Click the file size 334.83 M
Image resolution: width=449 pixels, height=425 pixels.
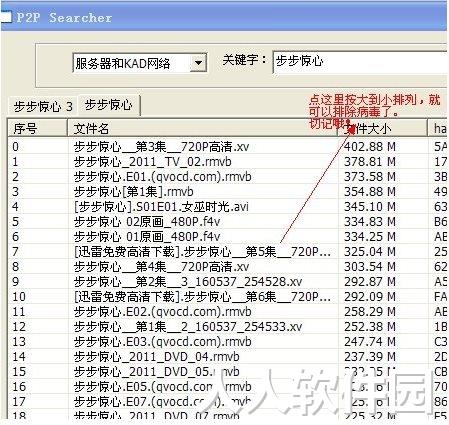point(370,222)
